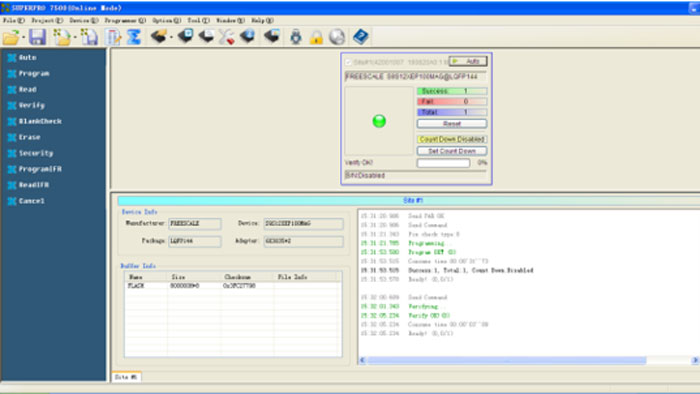Screen dimensions: 700x394
Task: Click the Fail counter bar
Action: tap(452, 102)
